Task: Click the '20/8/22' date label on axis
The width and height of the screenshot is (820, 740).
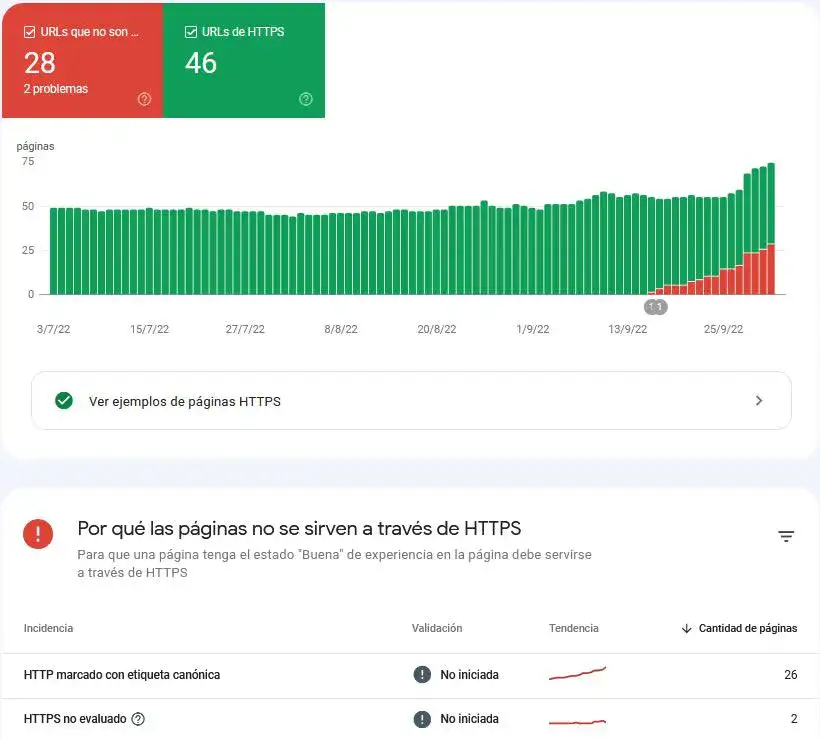Action: point(437,329)
